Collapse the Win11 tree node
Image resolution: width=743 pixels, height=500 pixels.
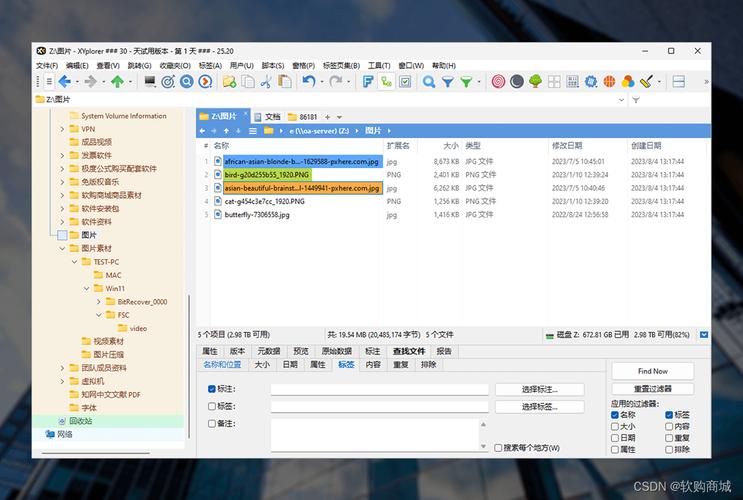pos(86,288)
